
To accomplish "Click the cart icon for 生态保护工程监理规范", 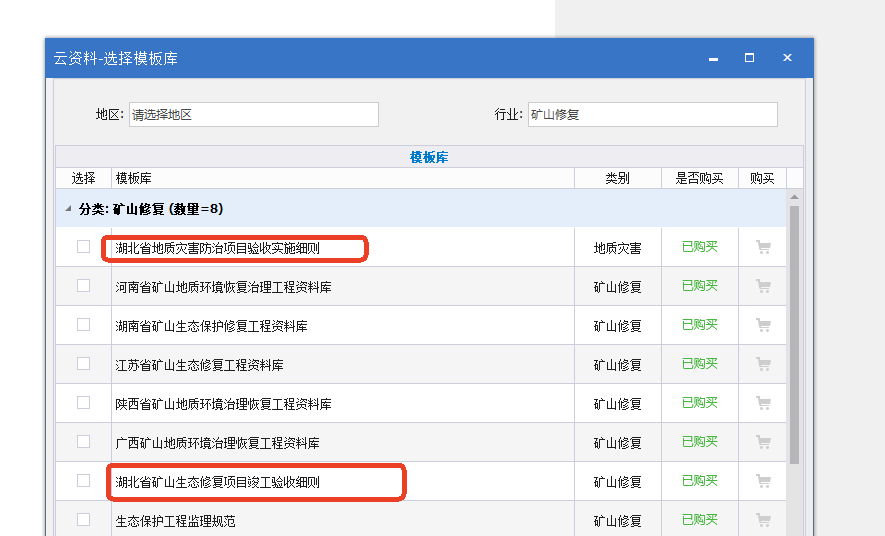I will [x=764, y=521].
